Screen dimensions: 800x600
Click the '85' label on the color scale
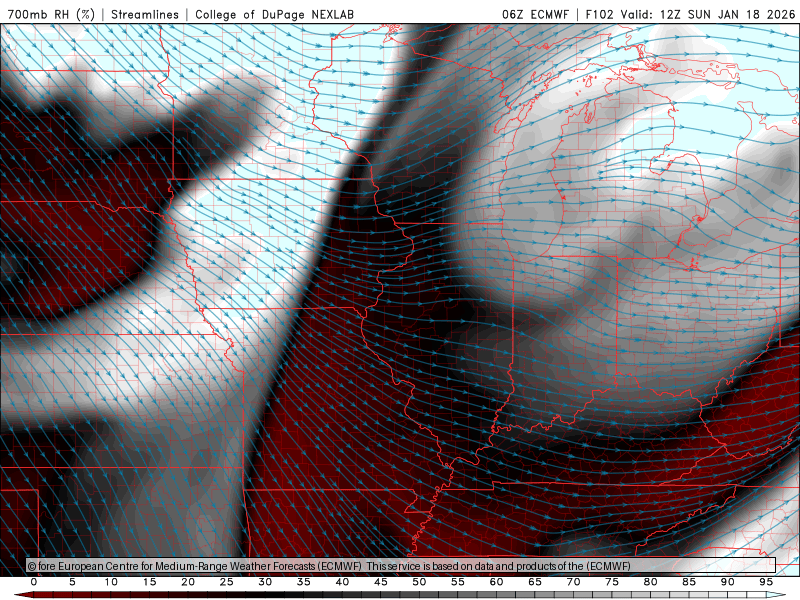(689, 582)
